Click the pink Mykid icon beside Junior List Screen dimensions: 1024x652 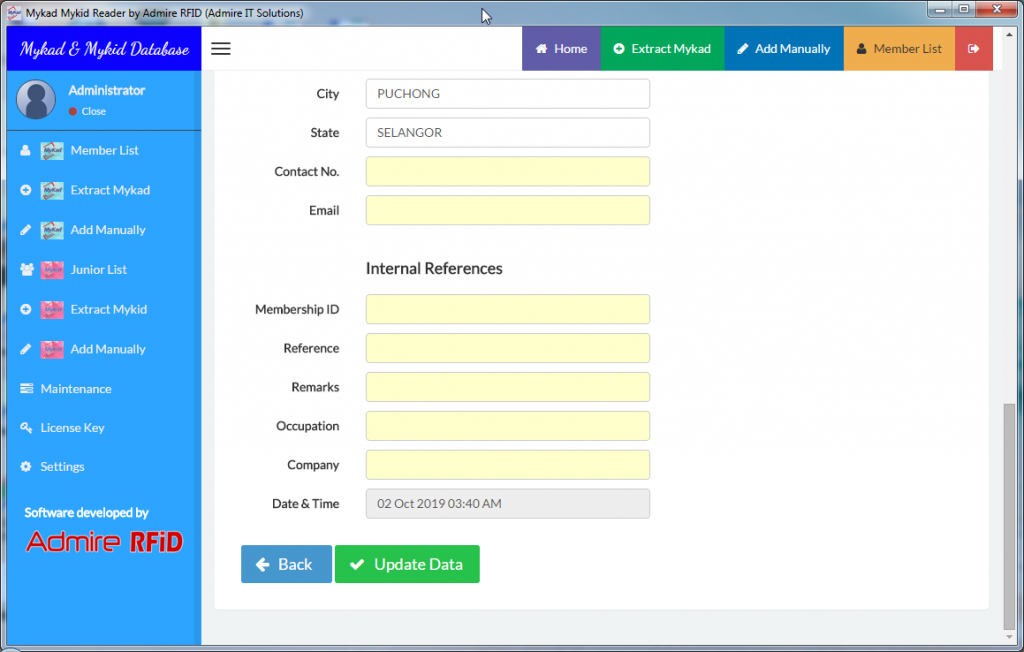click(x=52, y=270)
